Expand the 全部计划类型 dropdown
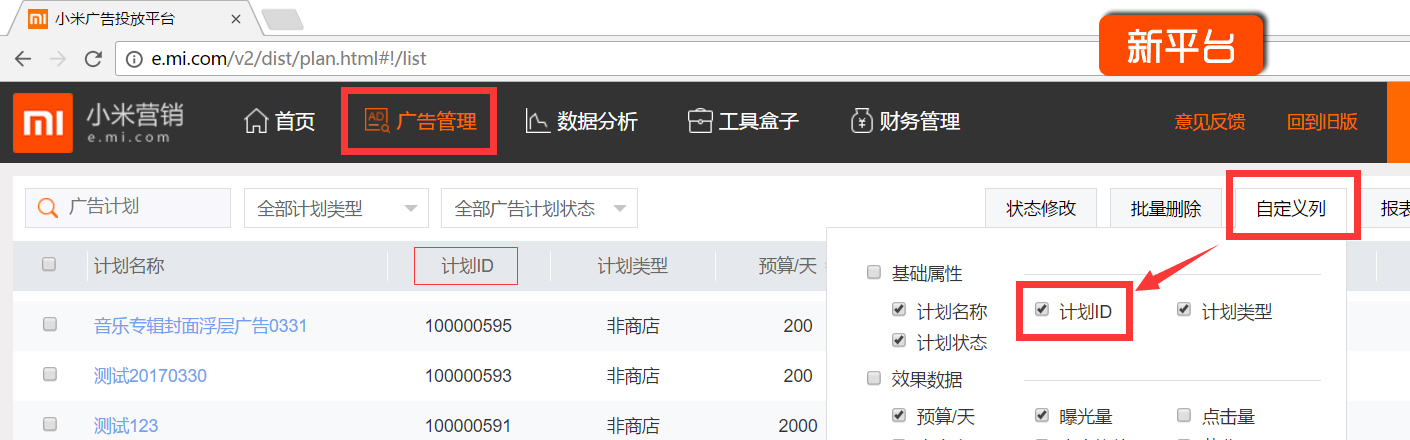This screenshot has height=440, width=1410. [336, 208]
